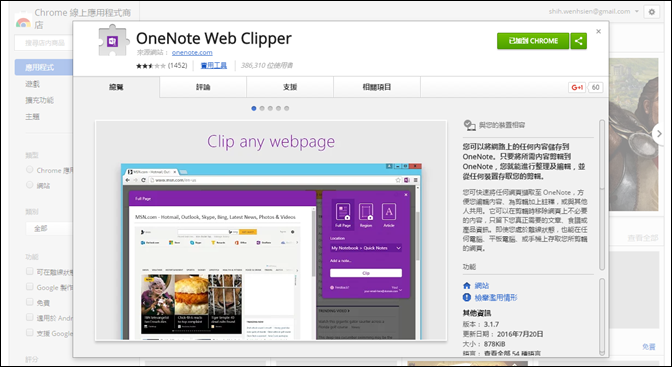Click the device compatibility icon
The width and height of the screenshot is (672, 367).
pos(470,125)
